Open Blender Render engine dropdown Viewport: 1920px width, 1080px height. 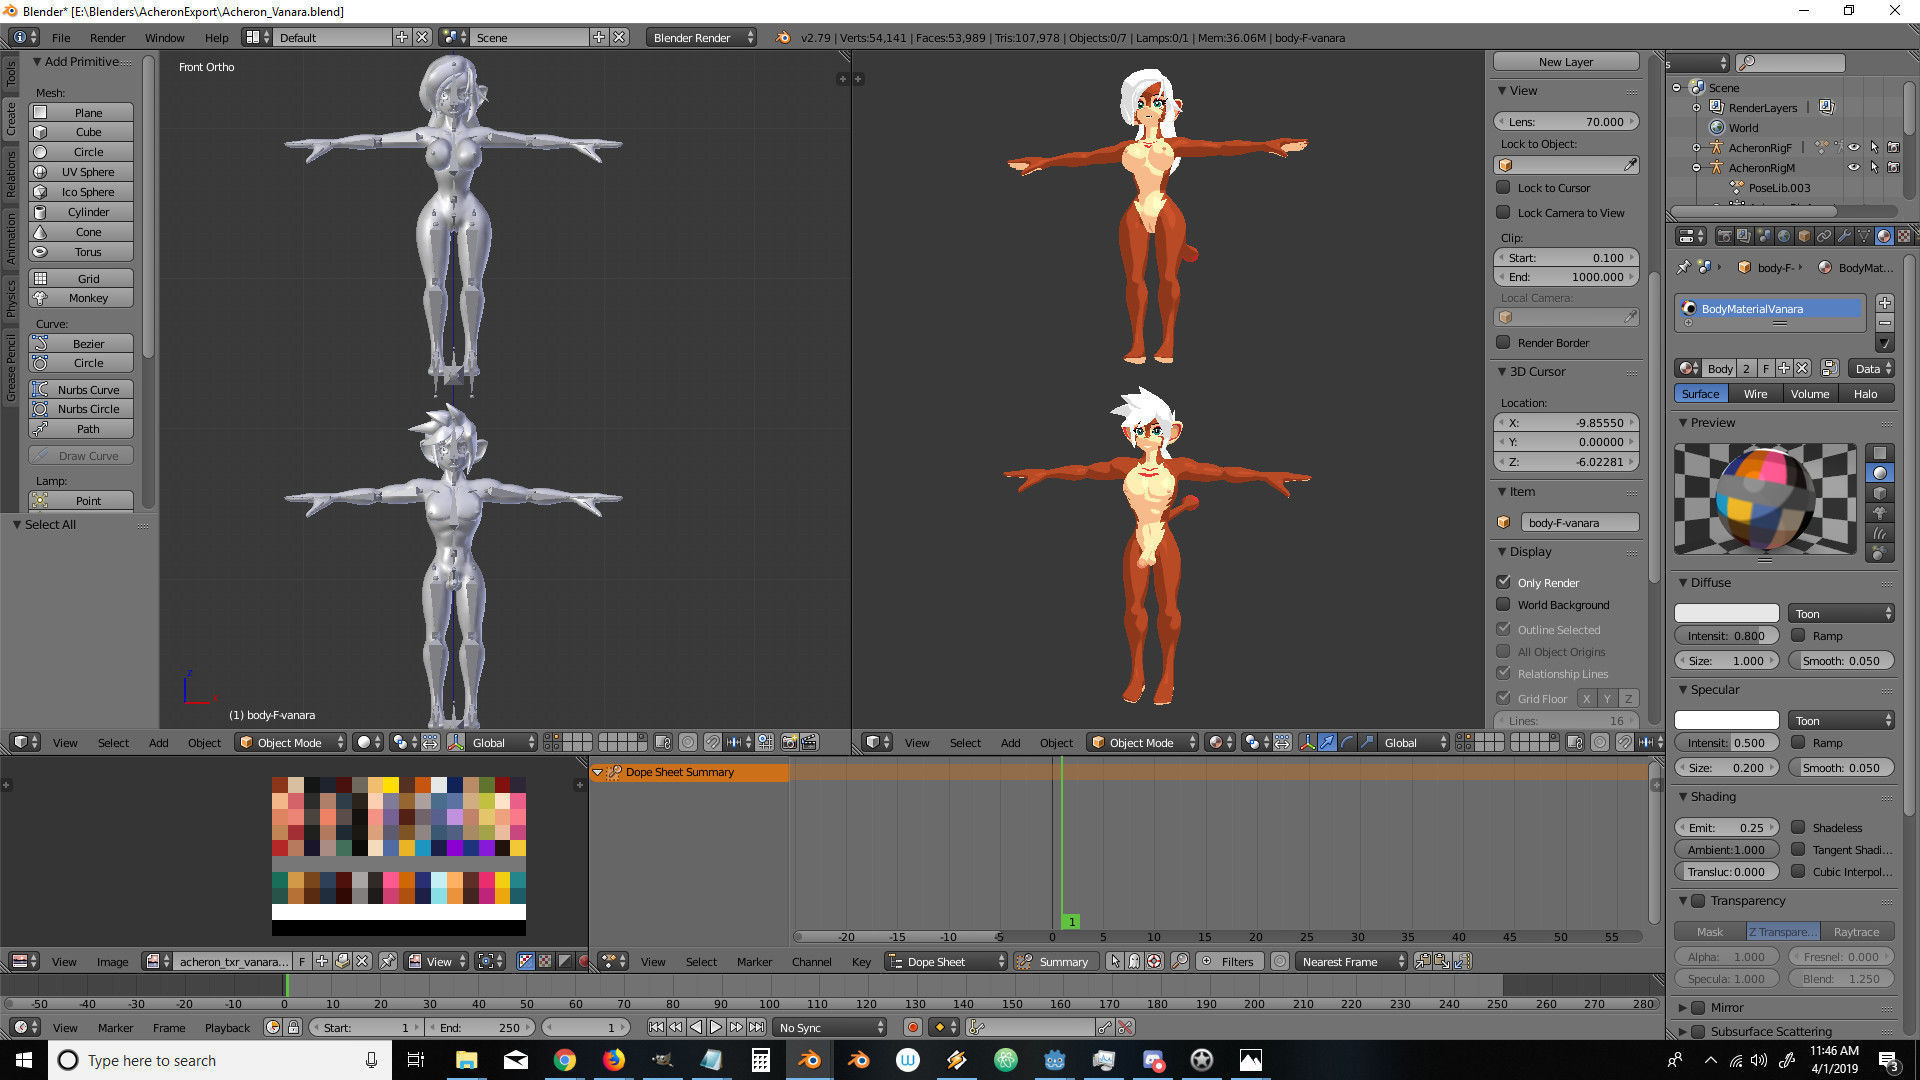[x=701, y=37]
